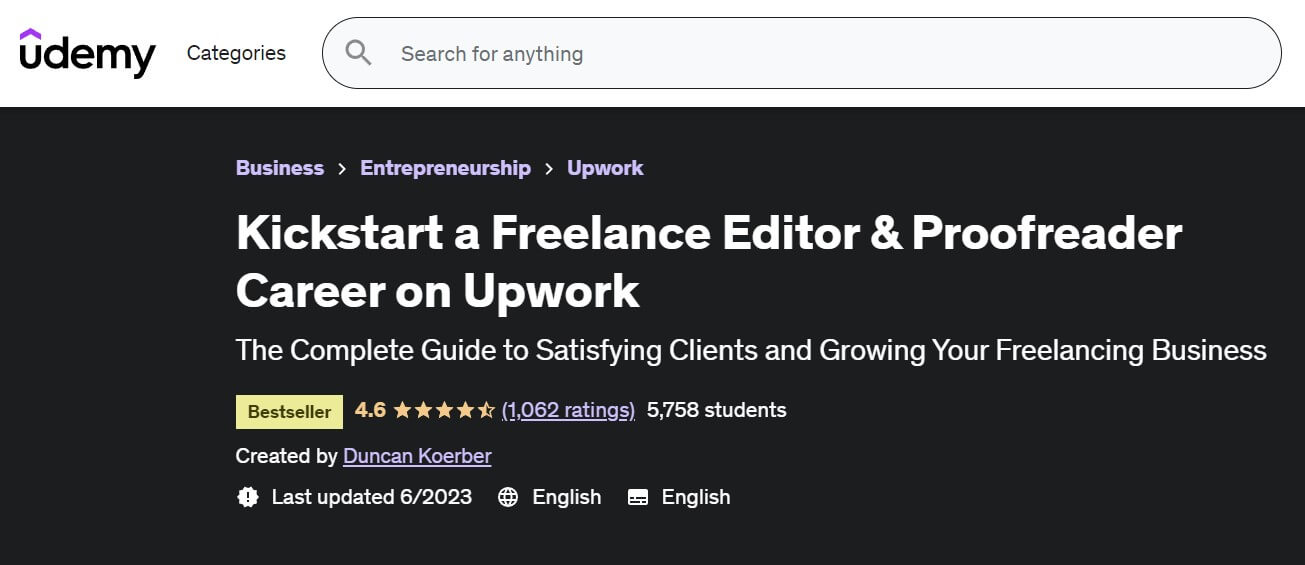Open the Udemy home logo
Screen dimensions: 1305x565
pyautogui.click(x=87, y=52)
